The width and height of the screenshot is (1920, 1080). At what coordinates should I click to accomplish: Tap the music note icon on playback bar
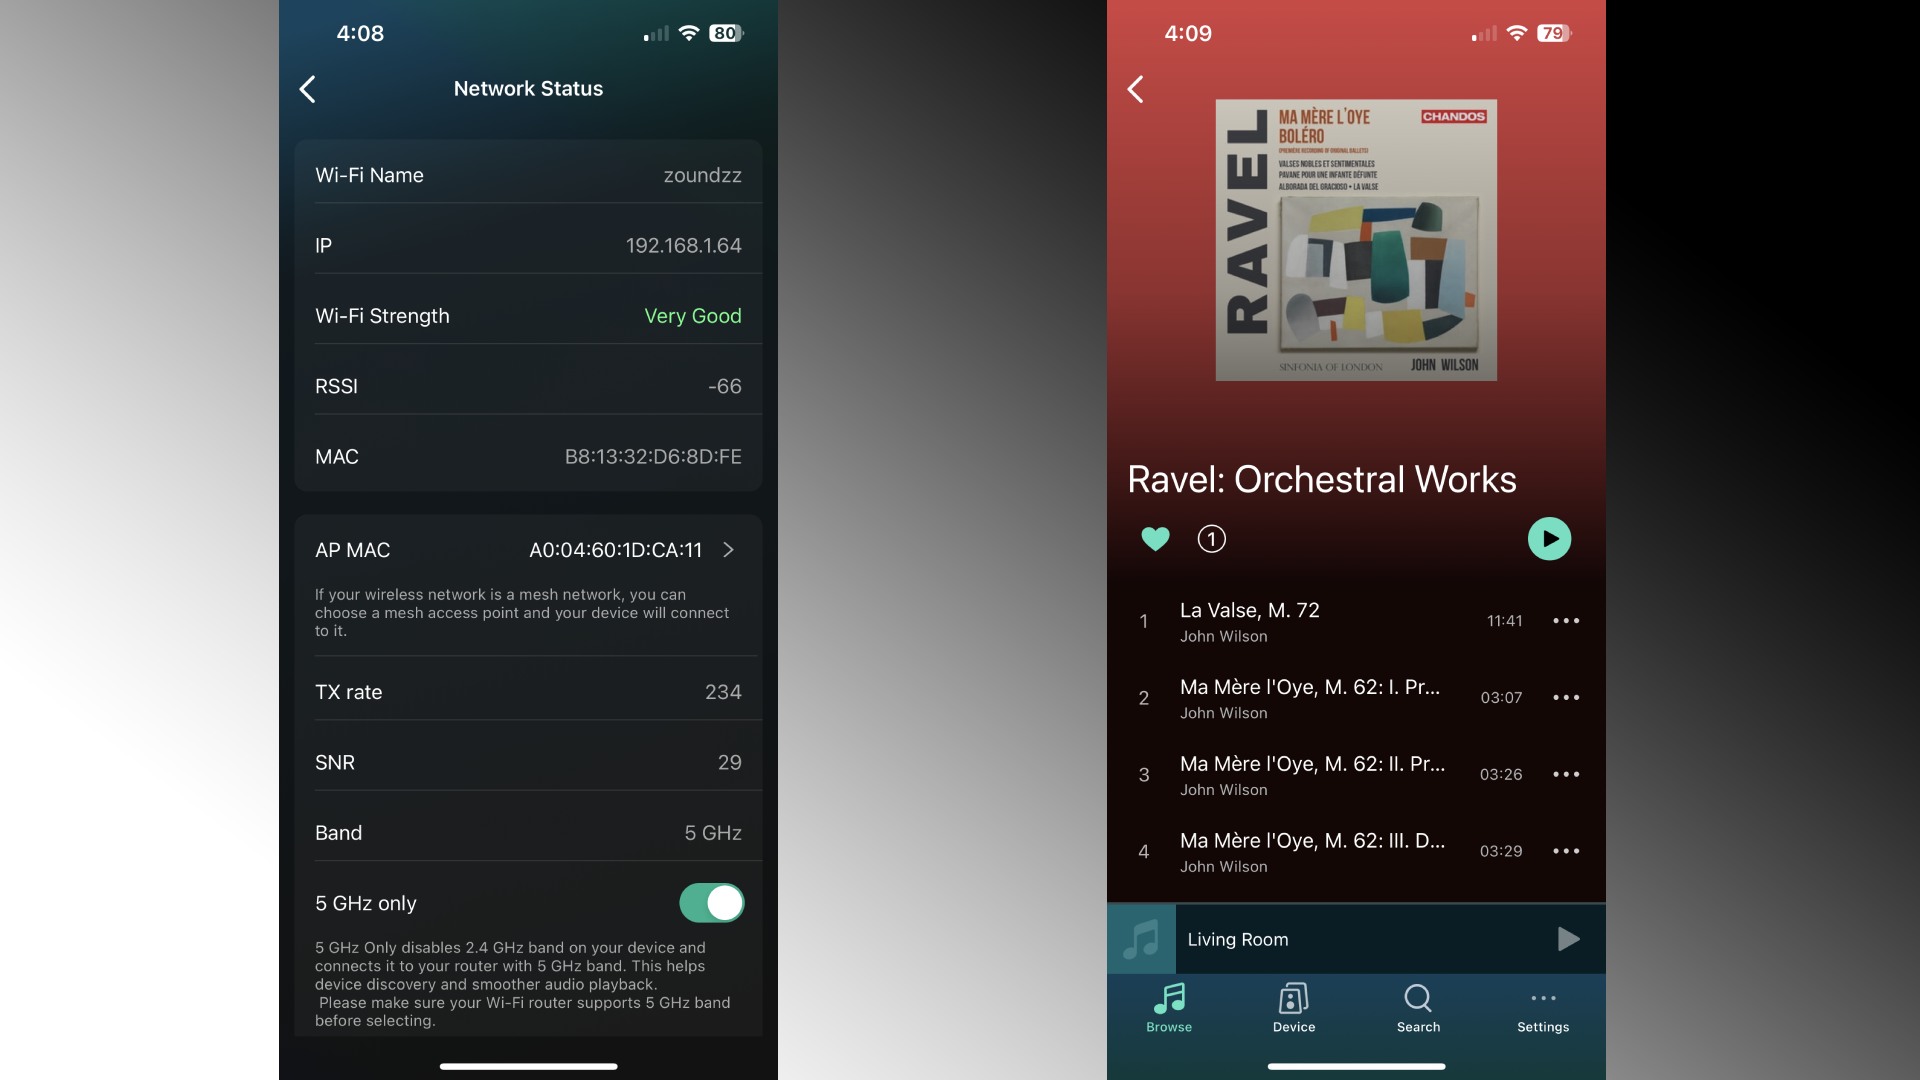point(1142,938)
